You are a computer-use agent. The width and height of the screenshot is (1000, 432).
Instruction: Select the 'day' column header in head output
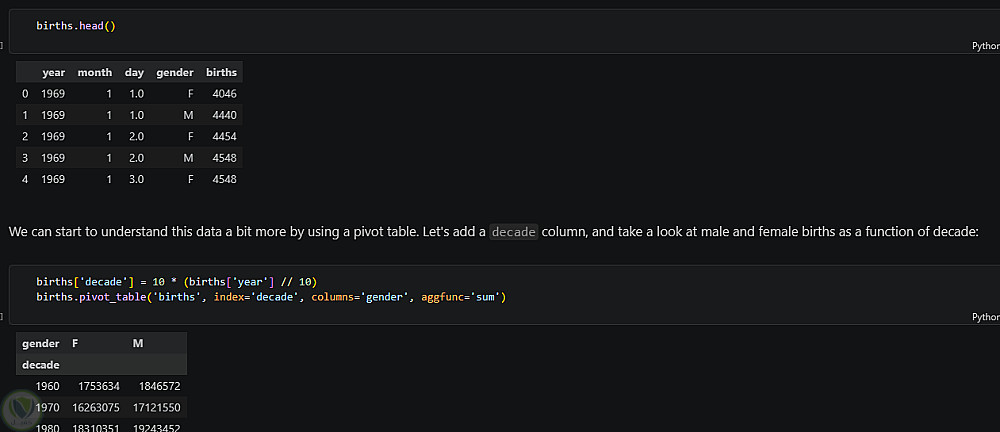coord(134,72)
